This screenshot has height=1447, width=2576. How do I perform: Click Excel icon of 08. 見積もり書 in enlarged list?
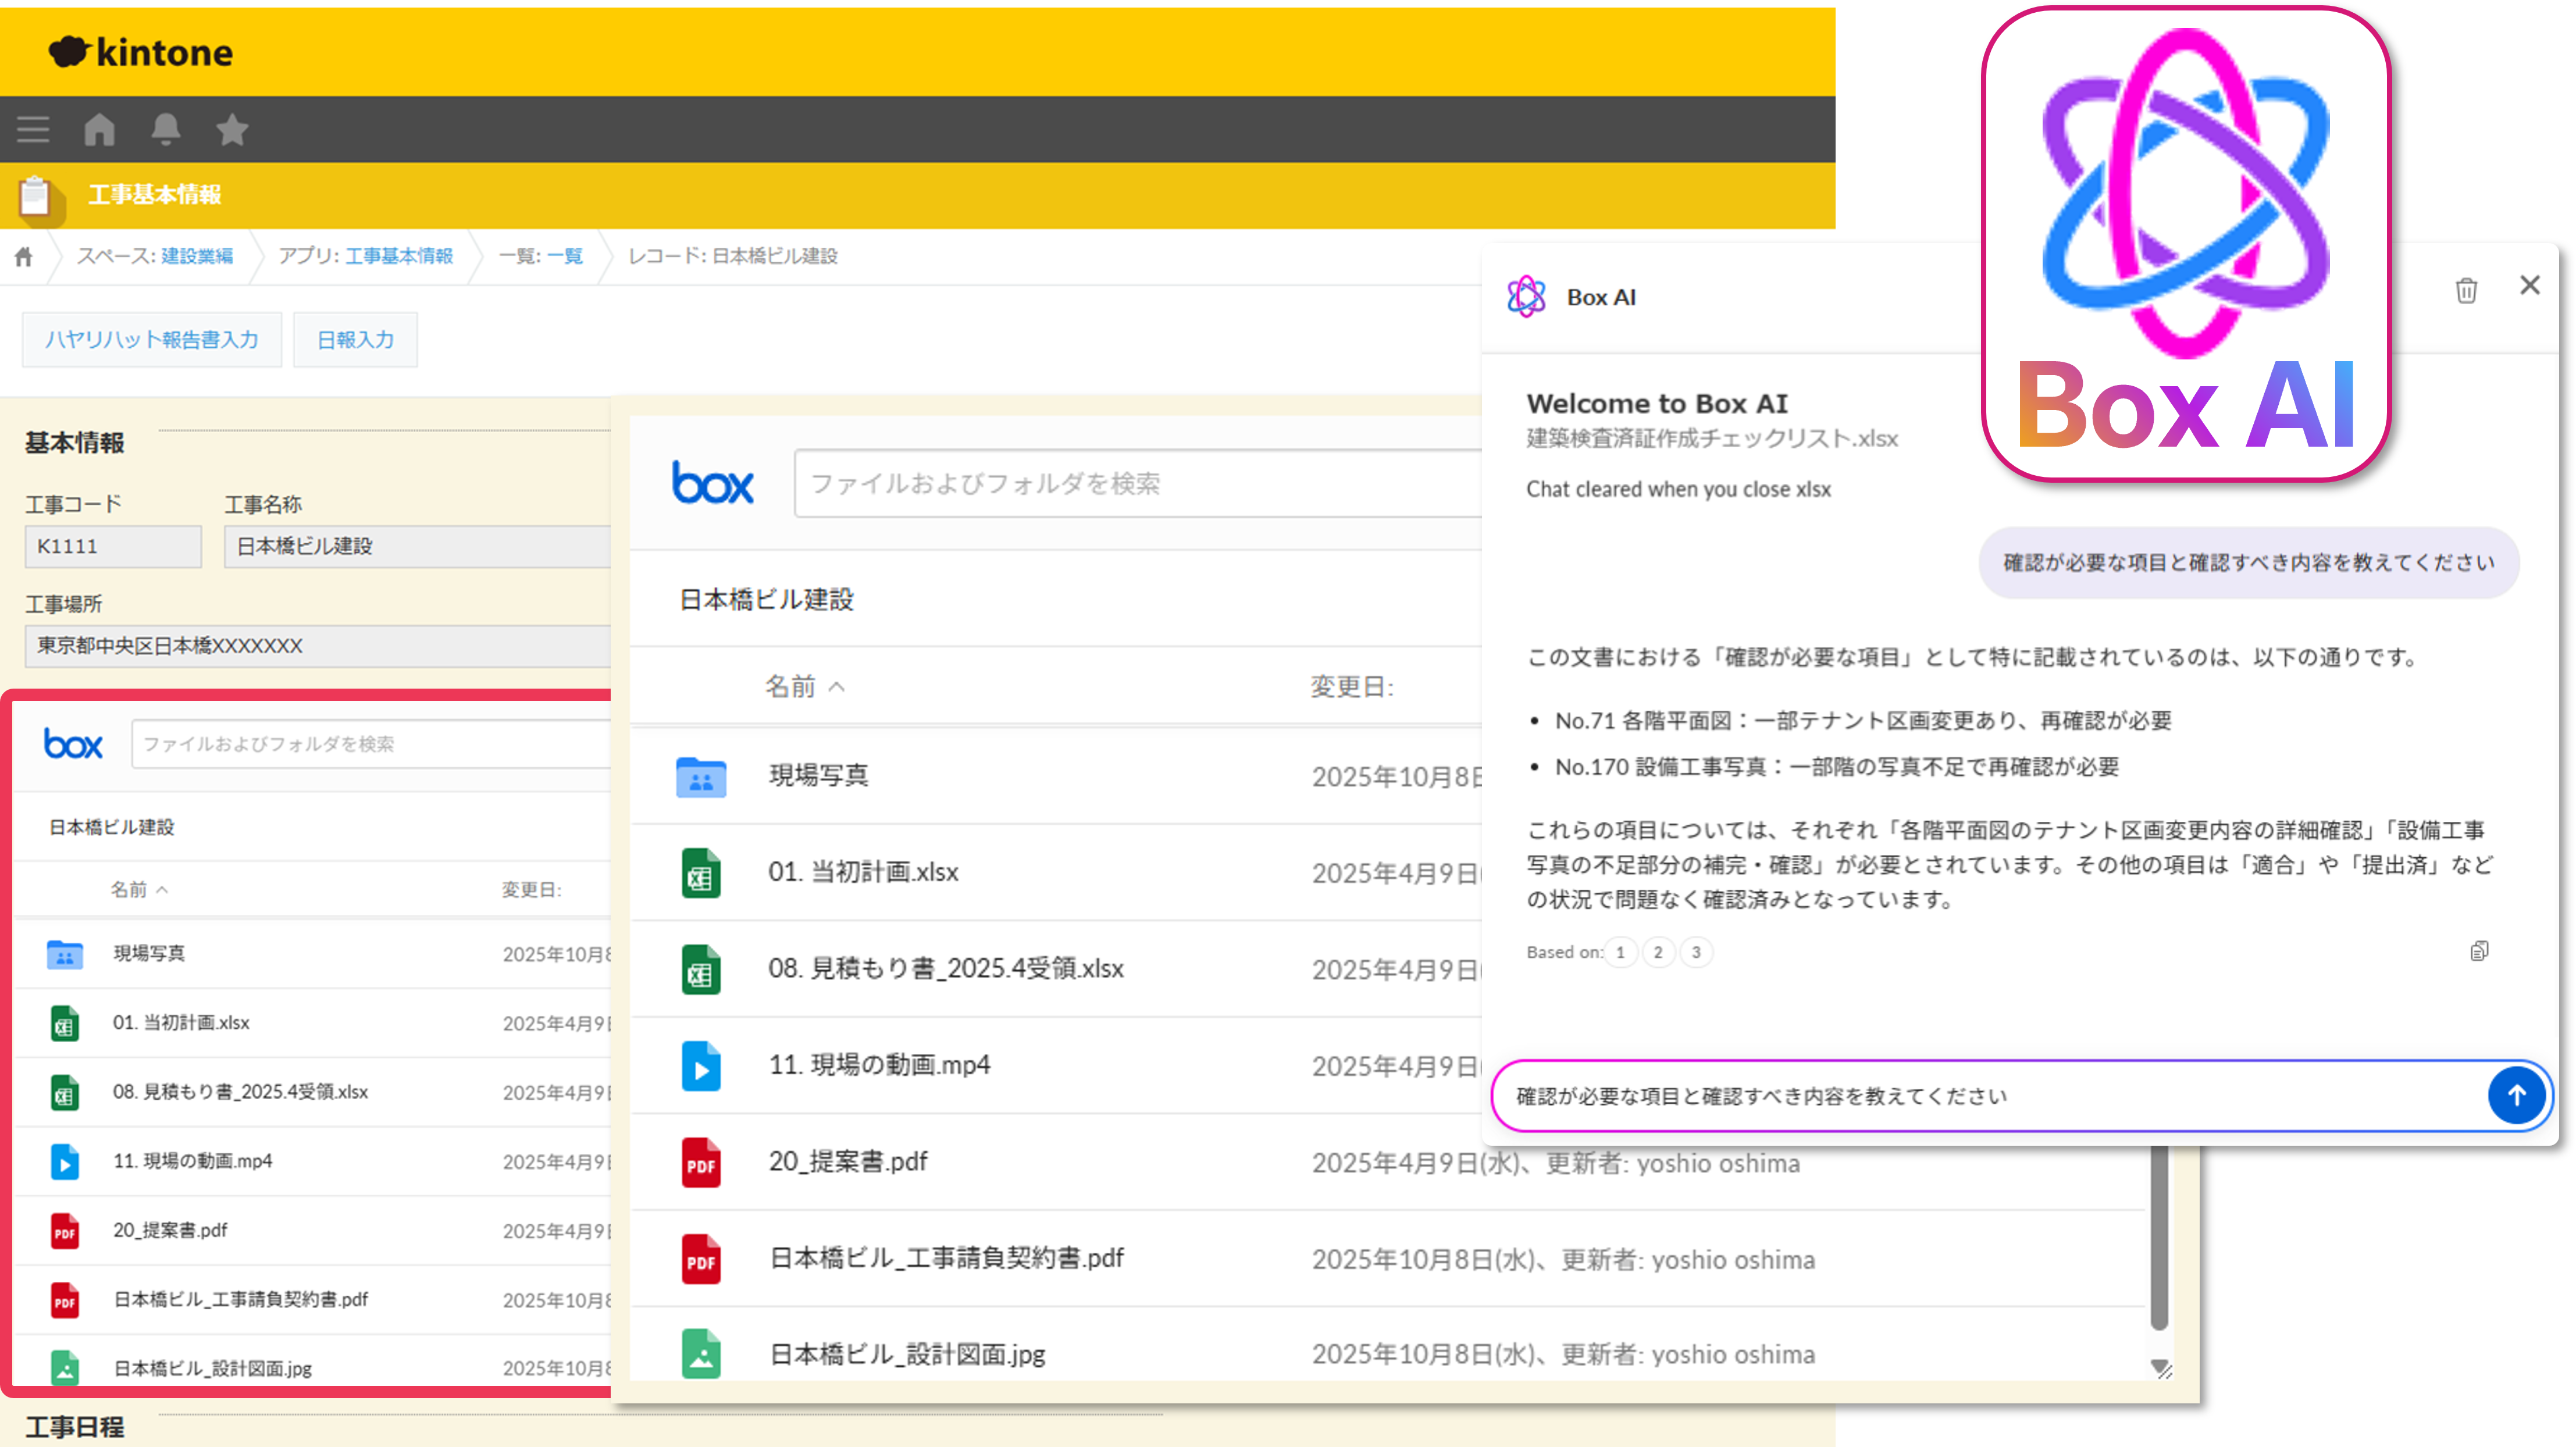click(701, 970)
